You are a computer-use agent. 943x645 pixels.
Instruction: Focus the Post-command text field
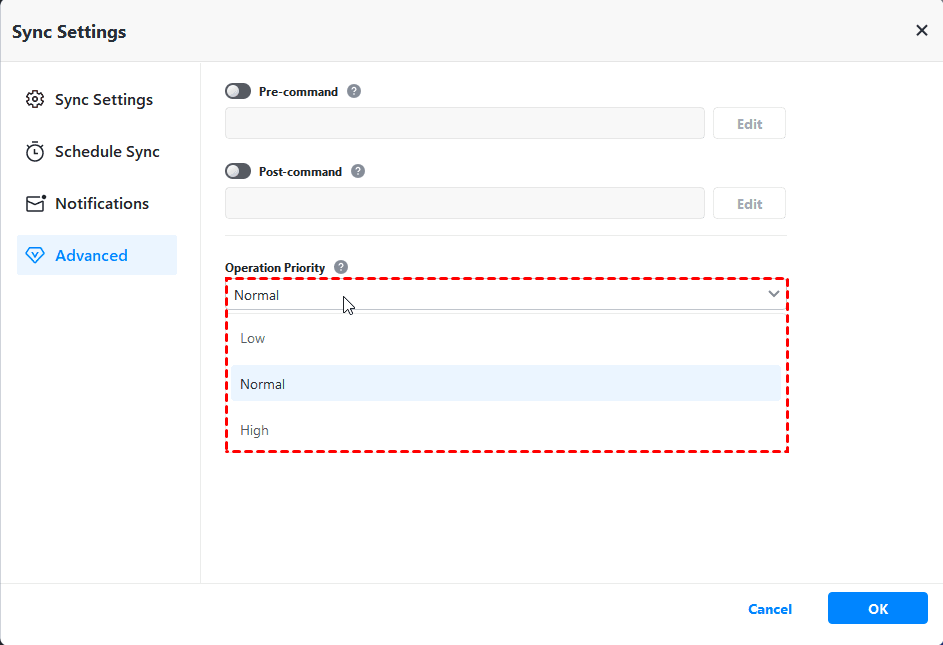(465, 203)
